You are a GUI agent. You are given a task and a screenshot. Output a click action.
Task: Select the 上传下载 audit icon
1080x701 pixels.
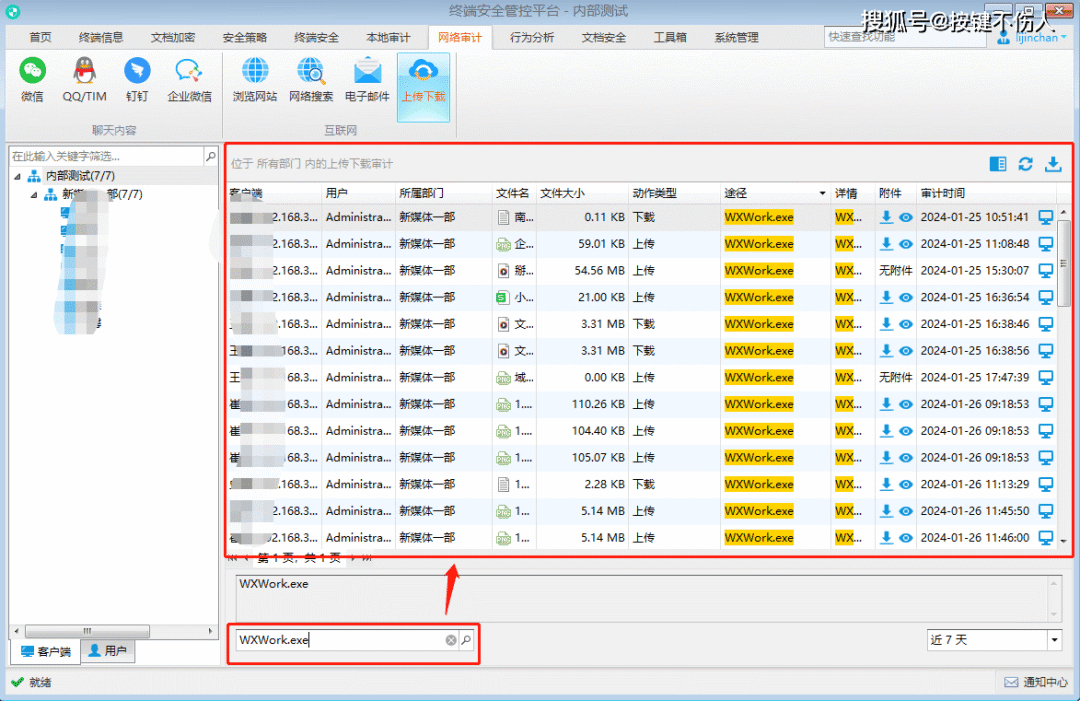(x=423, y=86)
